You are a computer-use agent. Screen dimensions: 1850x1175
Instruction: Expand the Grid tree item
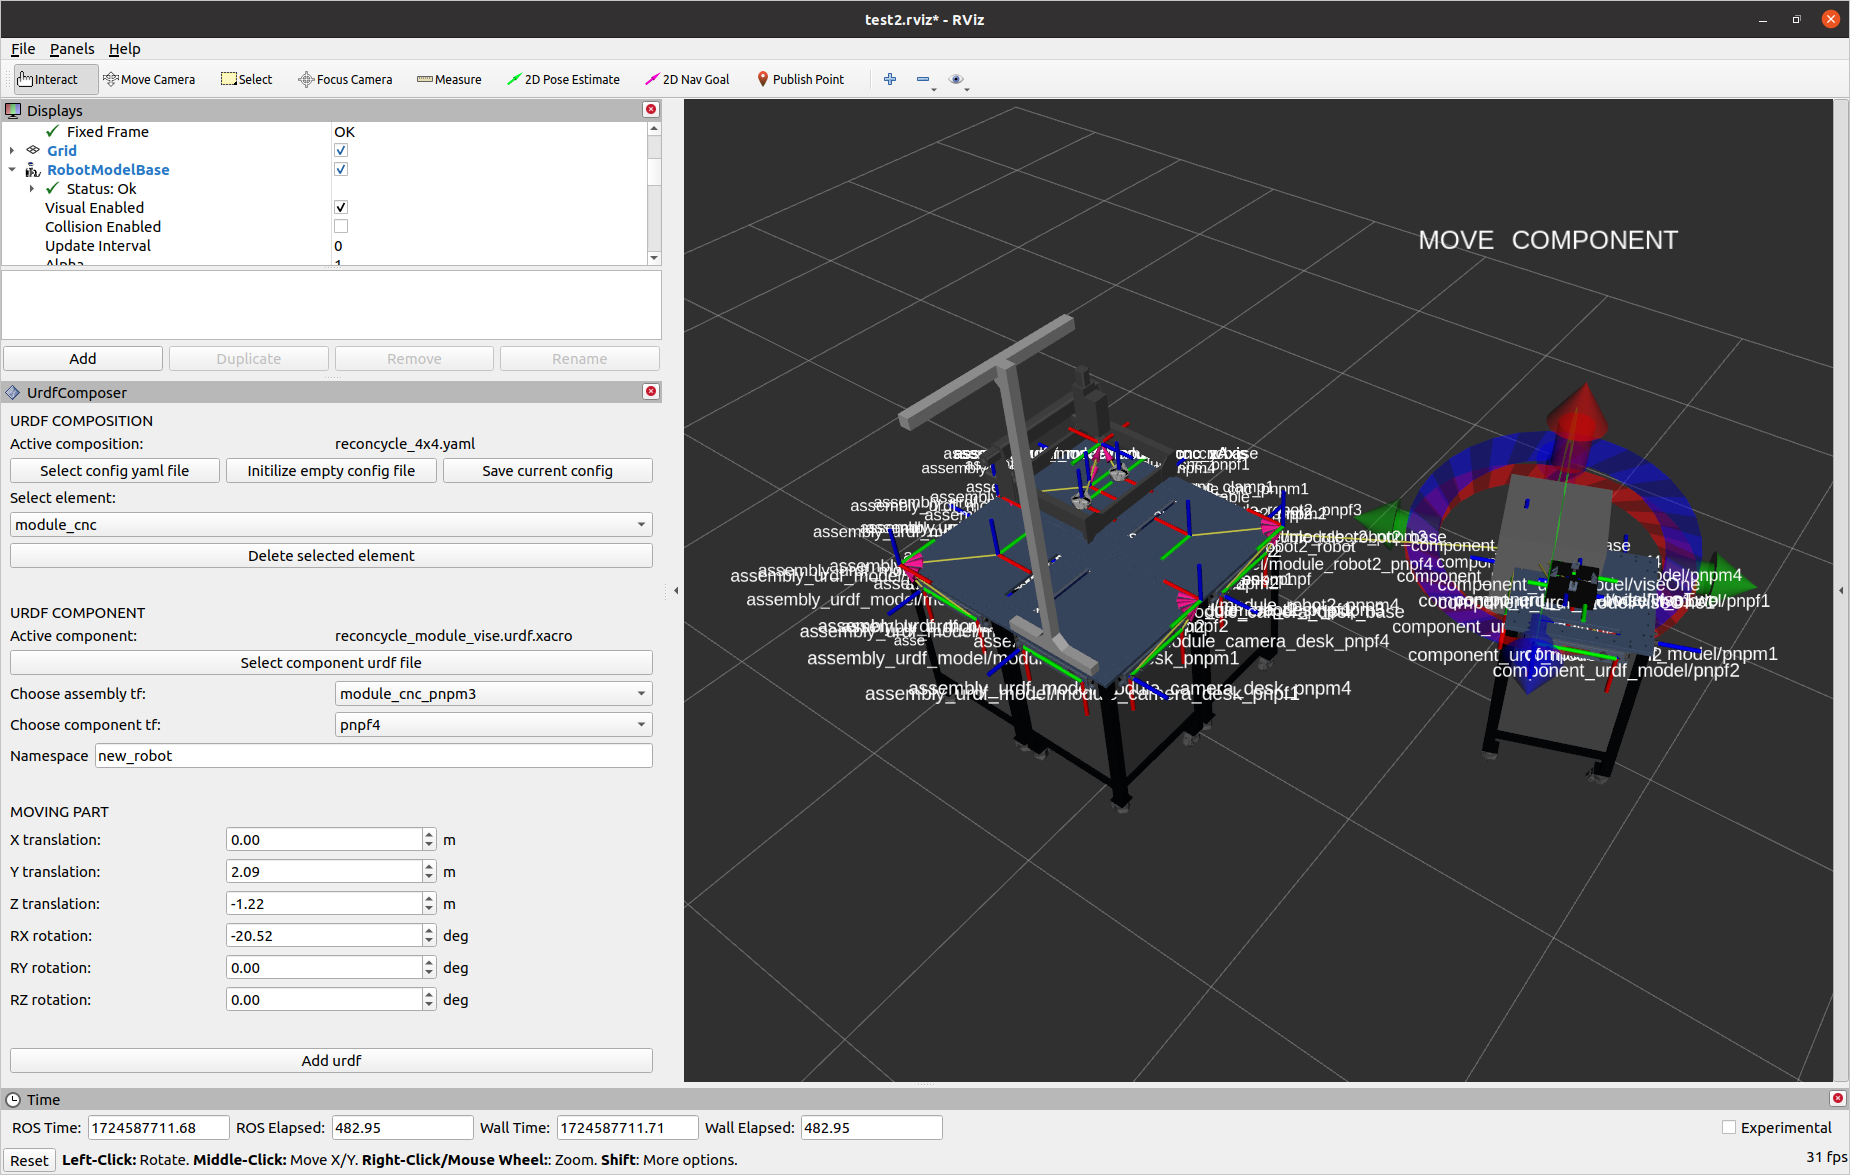pyautogui.click(x=12, y=150)
